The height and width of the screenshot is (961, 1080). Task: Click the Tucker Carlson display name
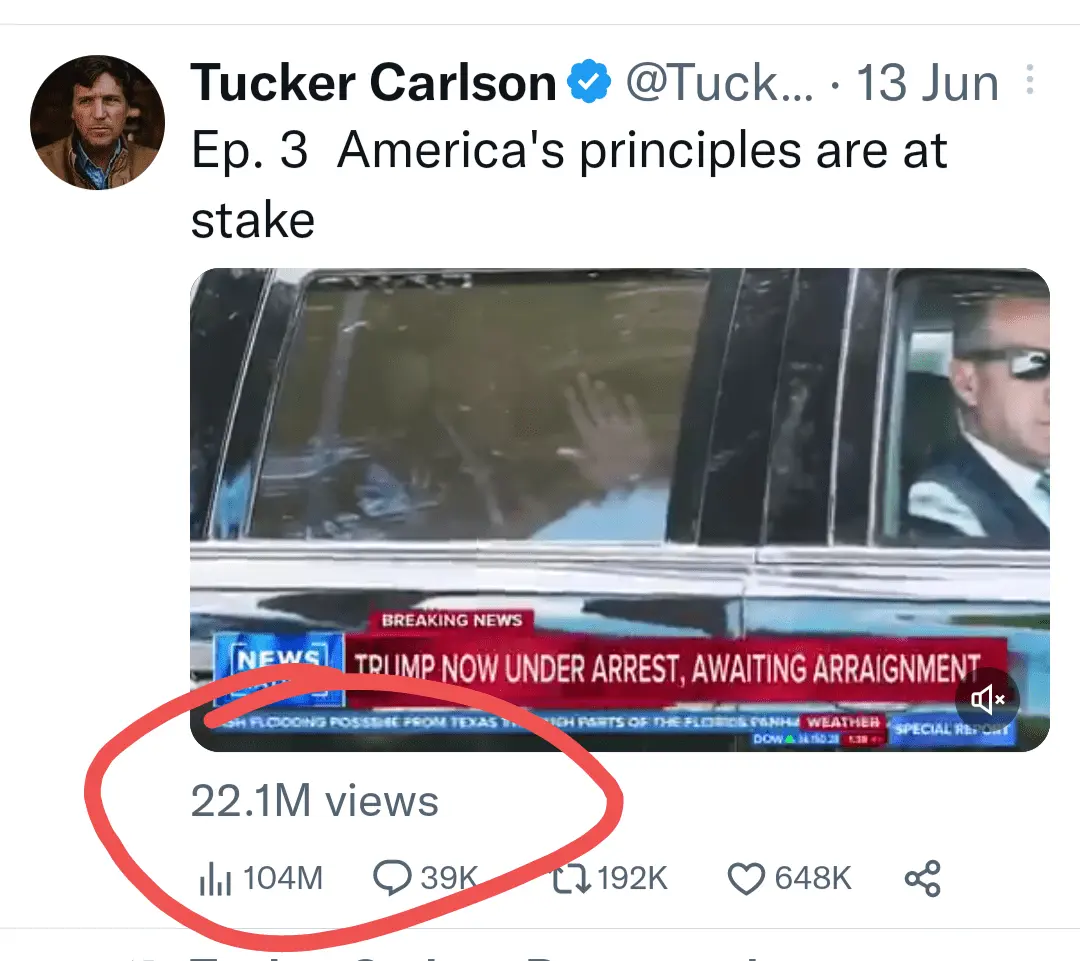(372, 84)
